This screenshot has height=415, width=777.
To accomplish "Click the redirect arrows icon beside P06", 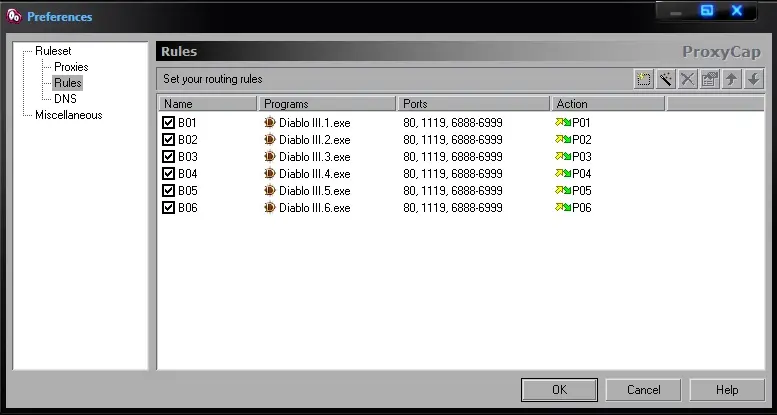I will tap(563, 207).
